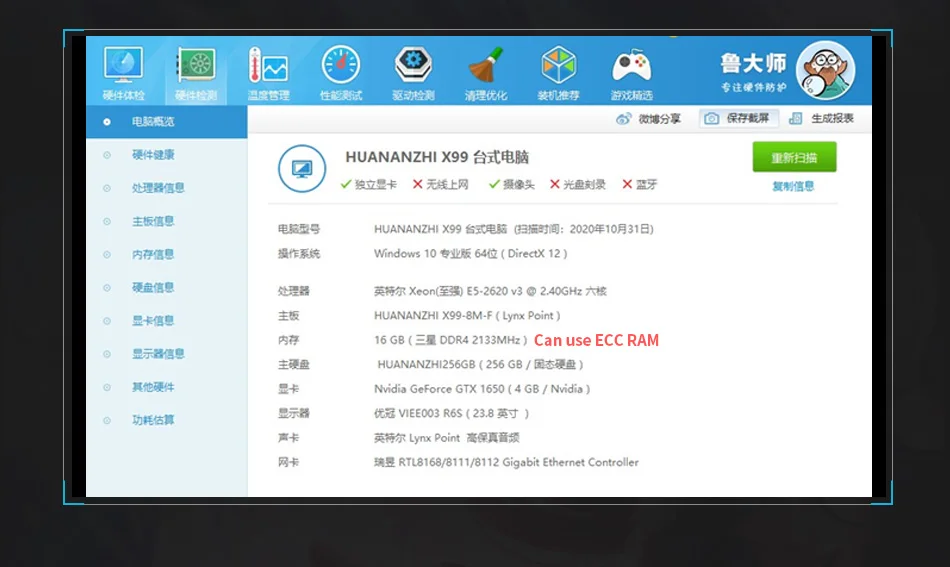Click the HUANANZHI X99-8M-F motherboard value
This screenshot has height=567, width=950.
[x=467, y=316]
